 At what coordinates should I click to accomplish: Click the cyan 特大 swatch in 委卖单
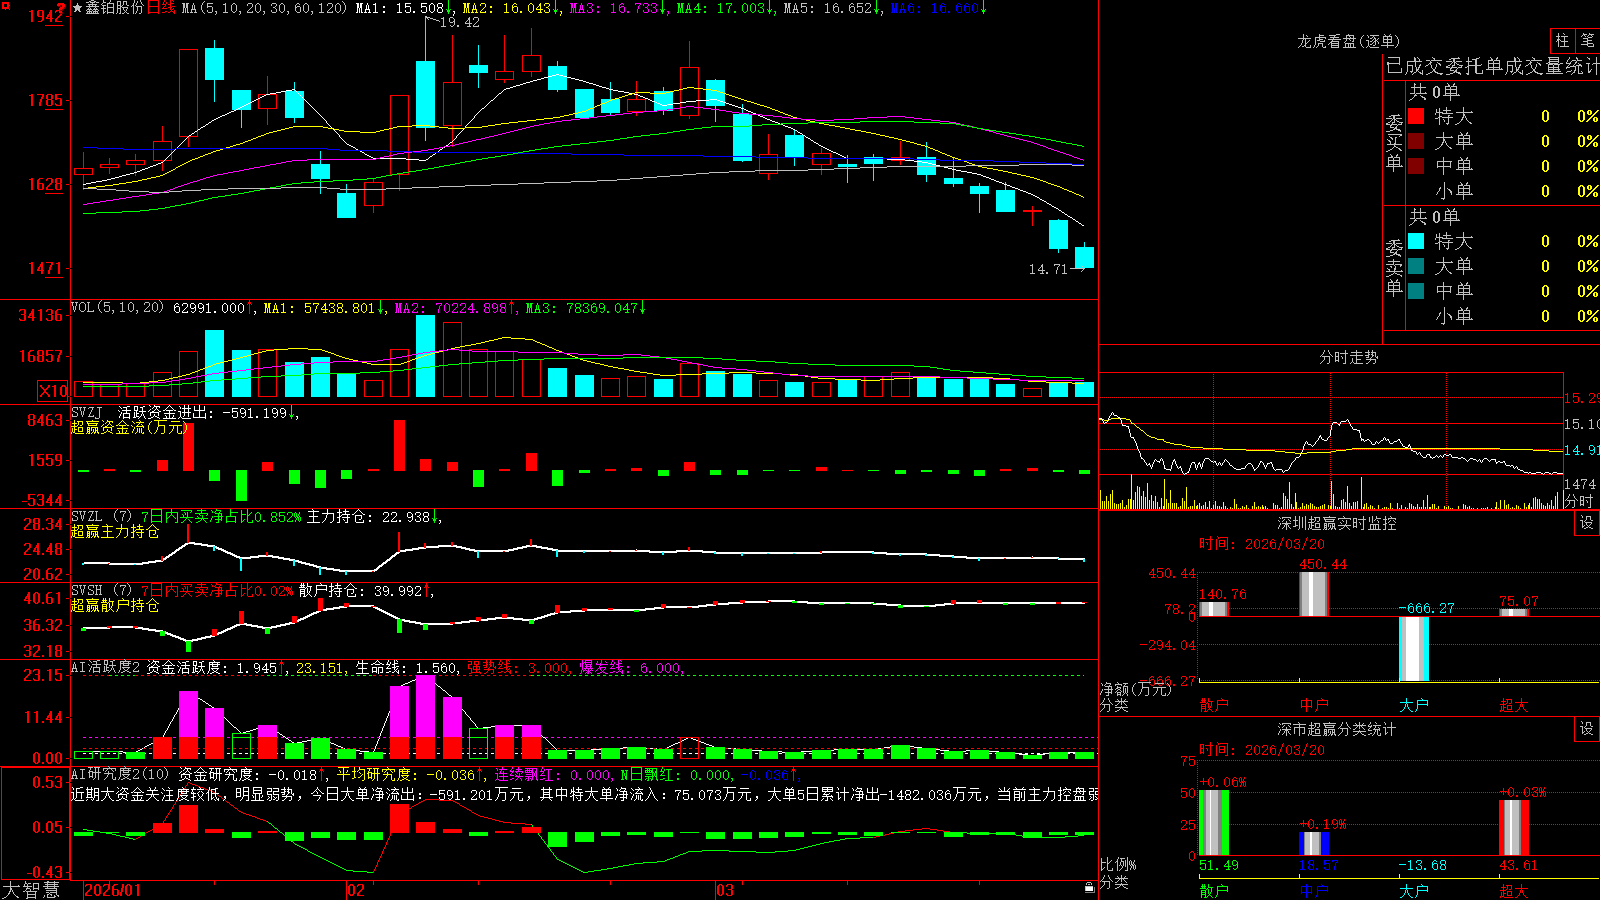(x=1416, y=241)
